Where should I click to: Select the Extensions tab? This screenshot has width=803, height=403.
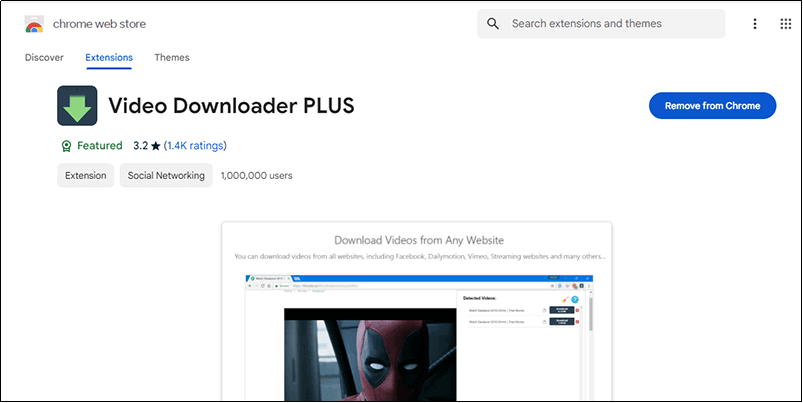coord(109,57)
